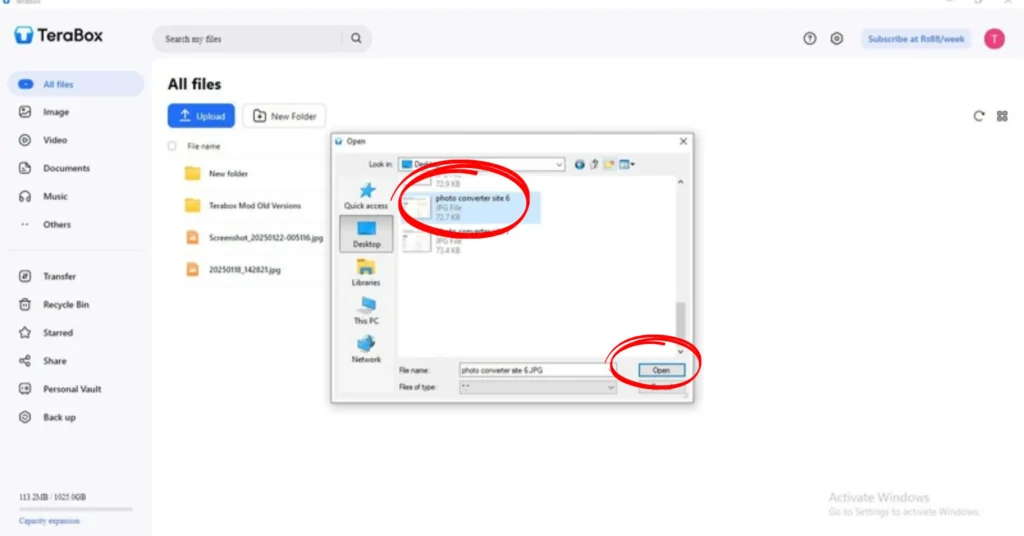Open the settings gear icon in header
This screenshot has width=1024, height=536.
tap(837, 39)
